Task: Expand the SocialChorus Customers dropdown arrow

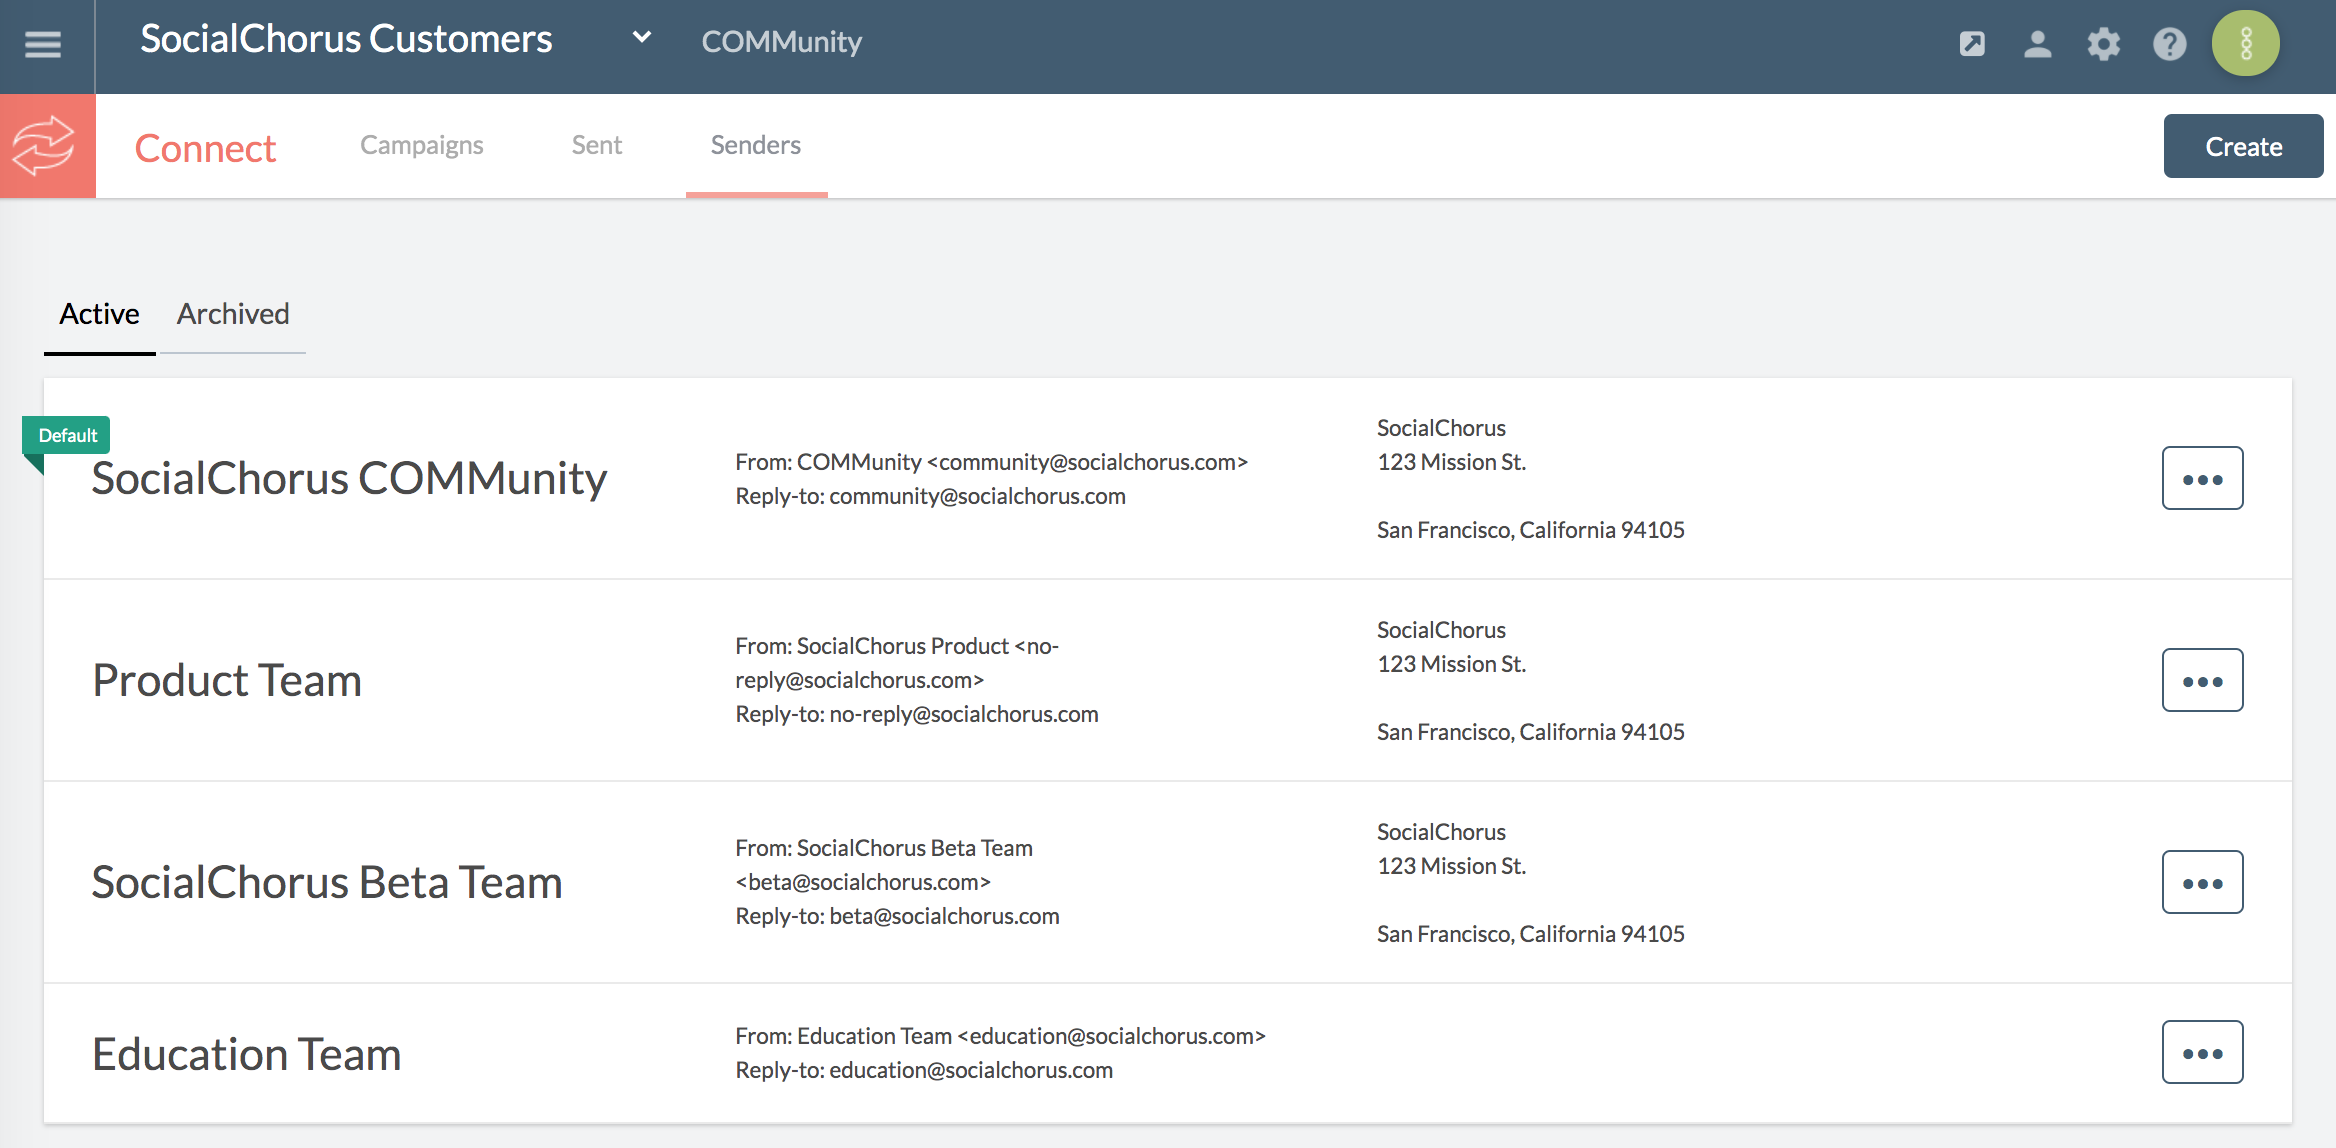Action: (x=642, y=38)
